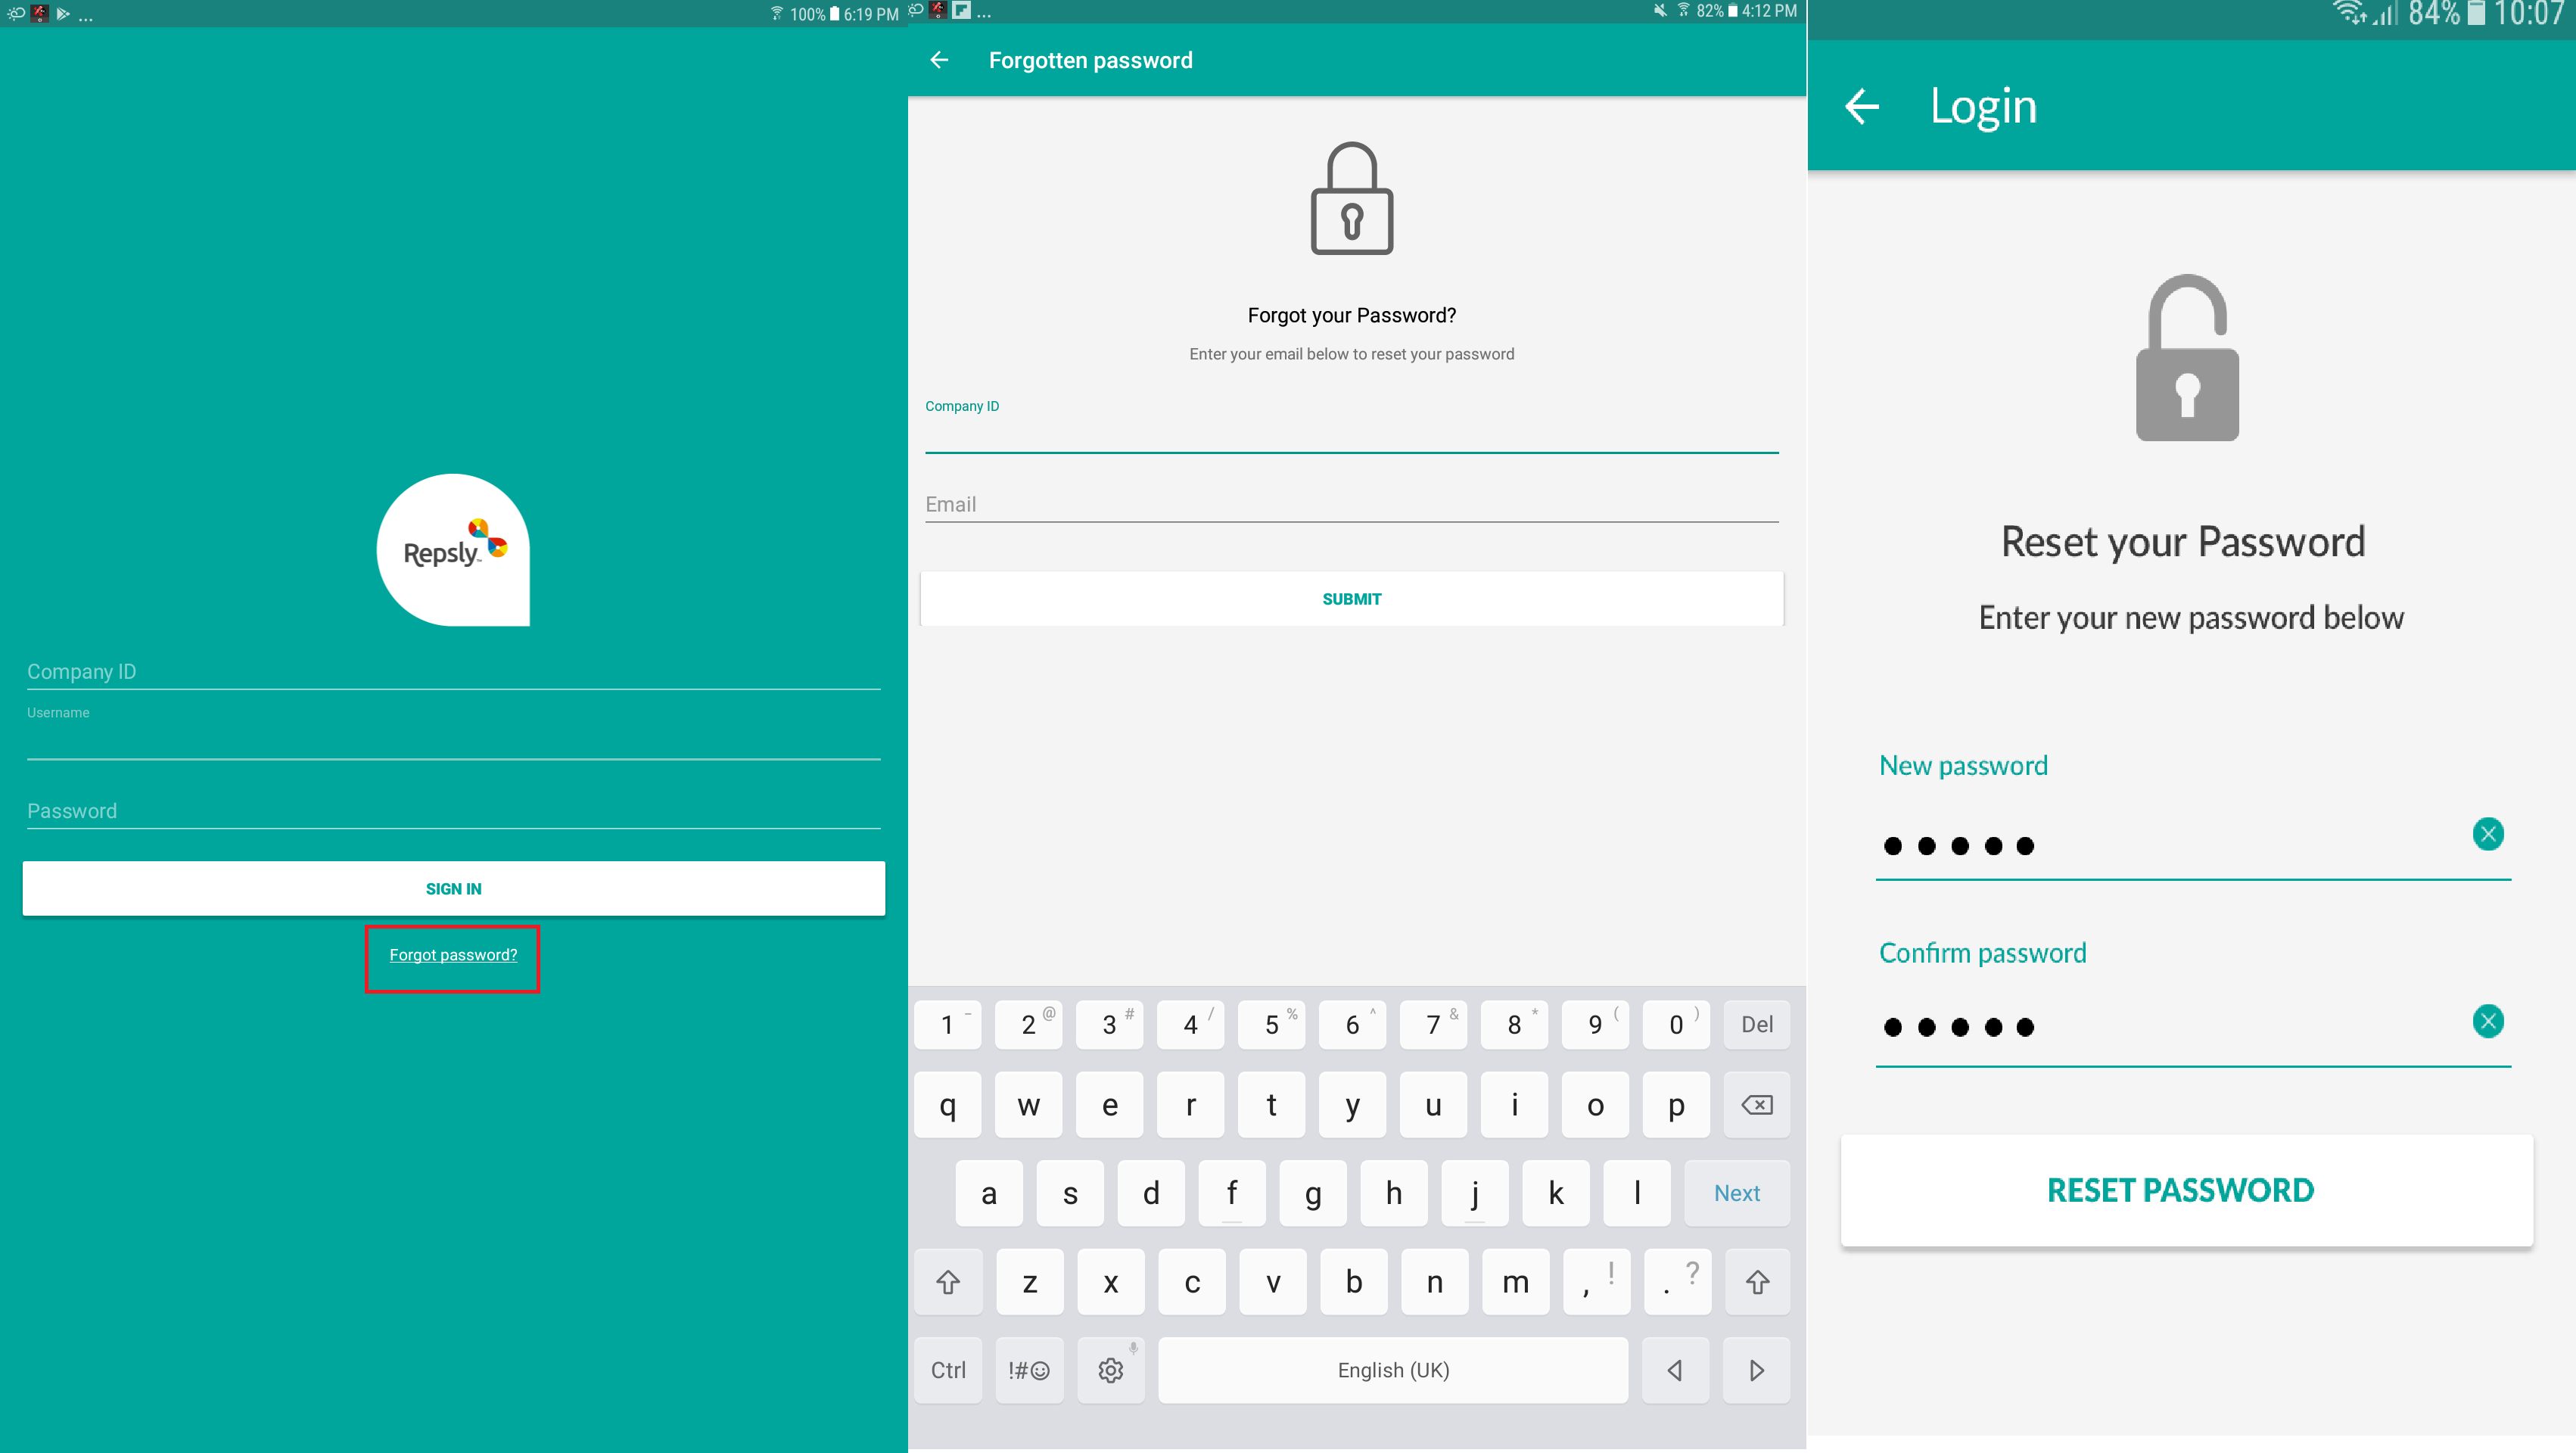Viewport: 2576px width, 1453px height.
Task: Focus the Email field
Action: tap(1352, 505)
